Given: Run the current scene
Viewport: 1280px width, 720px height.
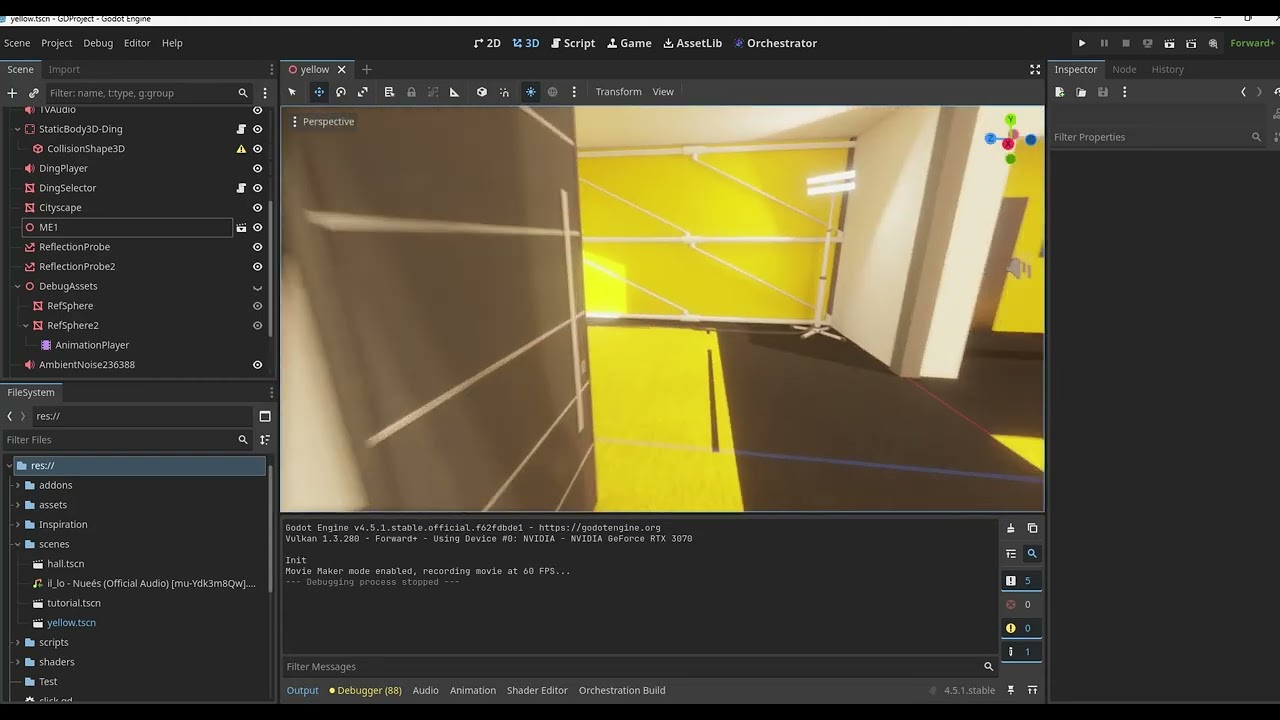Looking at the screenshot, I should (x=1169, y=43).
